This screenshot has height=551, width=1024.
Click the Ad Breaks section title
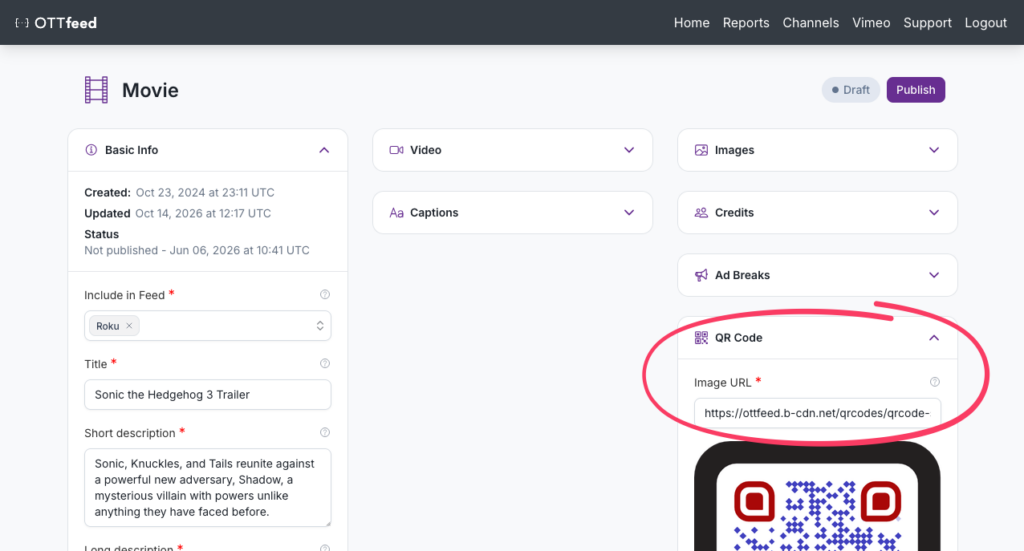tap(742, 276)
